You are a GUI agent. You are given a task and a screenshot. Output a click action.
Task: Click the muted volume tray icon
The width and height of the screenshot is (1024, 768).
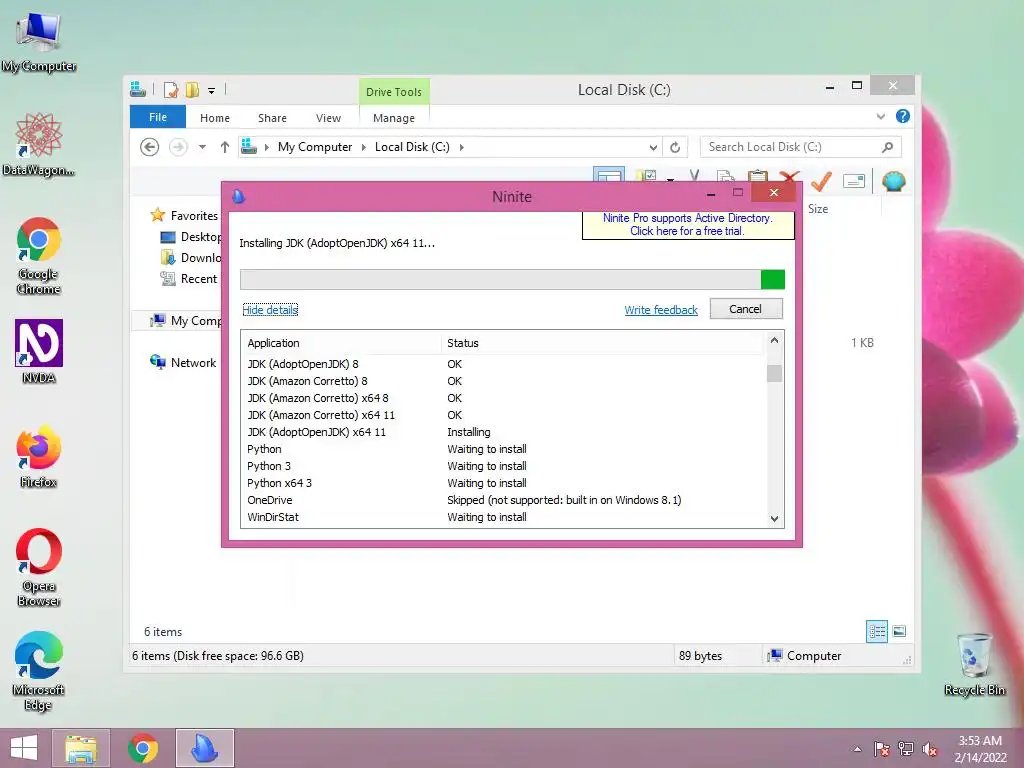pyautogui.click(x=930, y=749)
